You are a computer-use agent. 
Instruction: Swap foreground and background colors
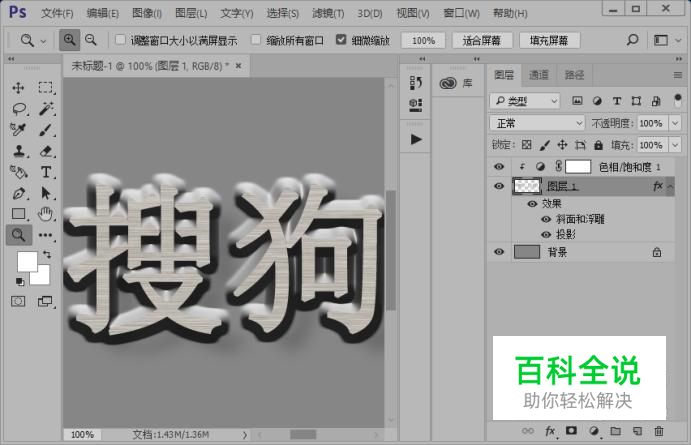47,254
